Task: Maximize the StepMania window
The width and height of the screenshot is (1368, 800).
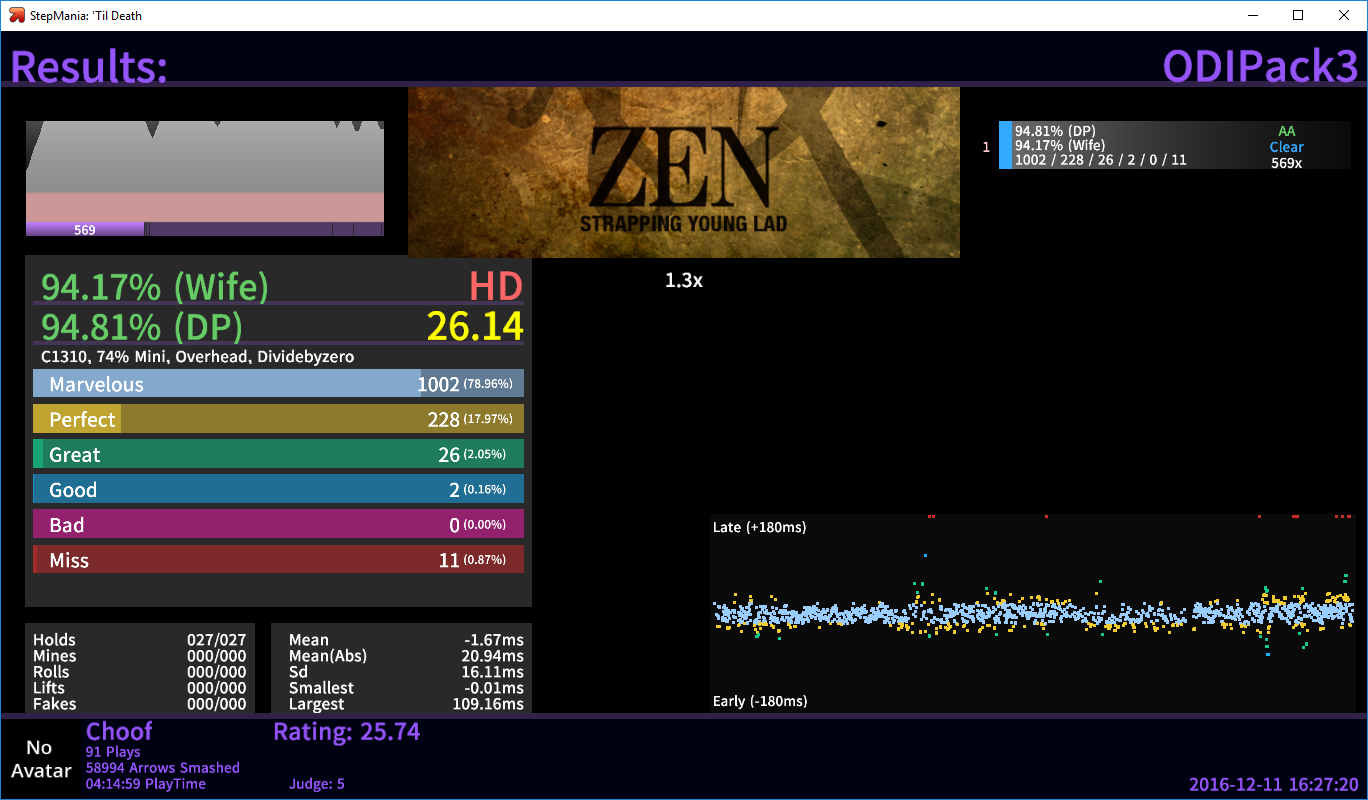Action: [x=1298, y=15]
